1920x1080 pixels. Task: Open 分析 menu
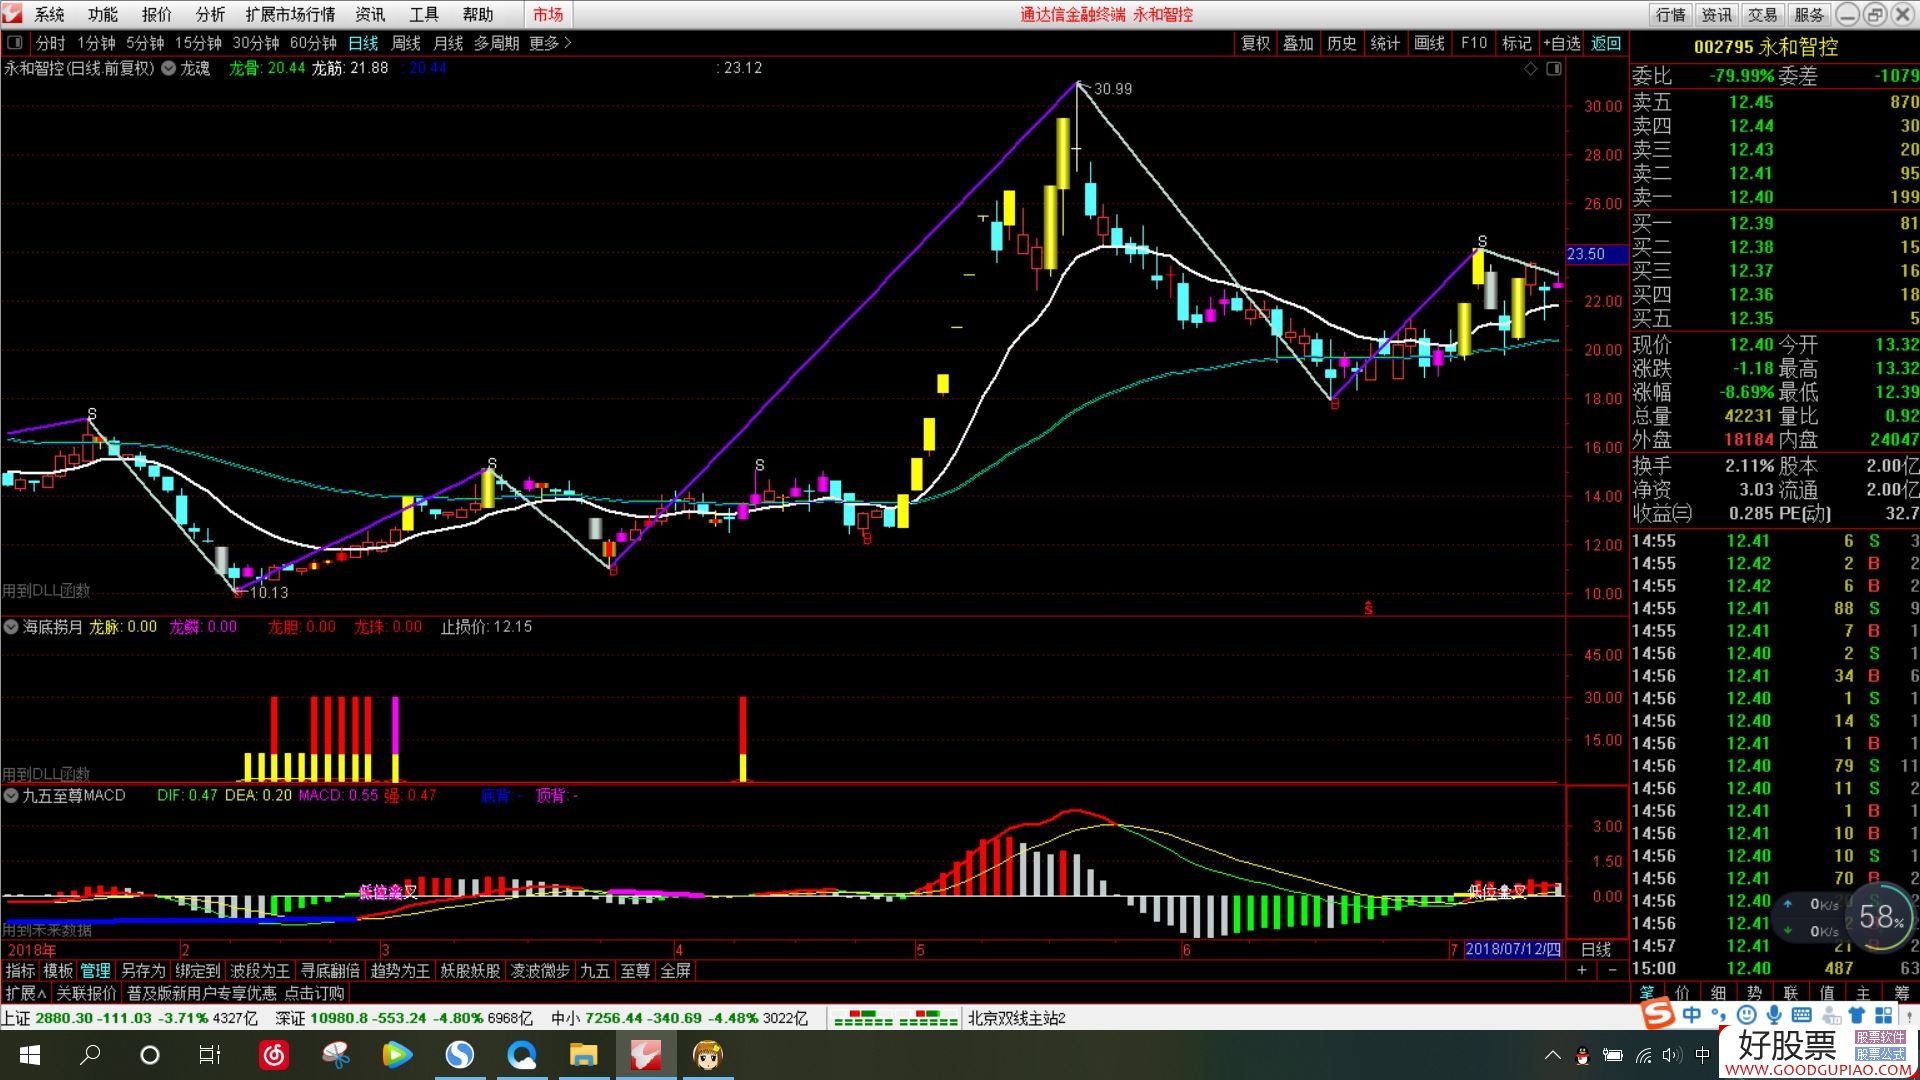click(210, 14)
